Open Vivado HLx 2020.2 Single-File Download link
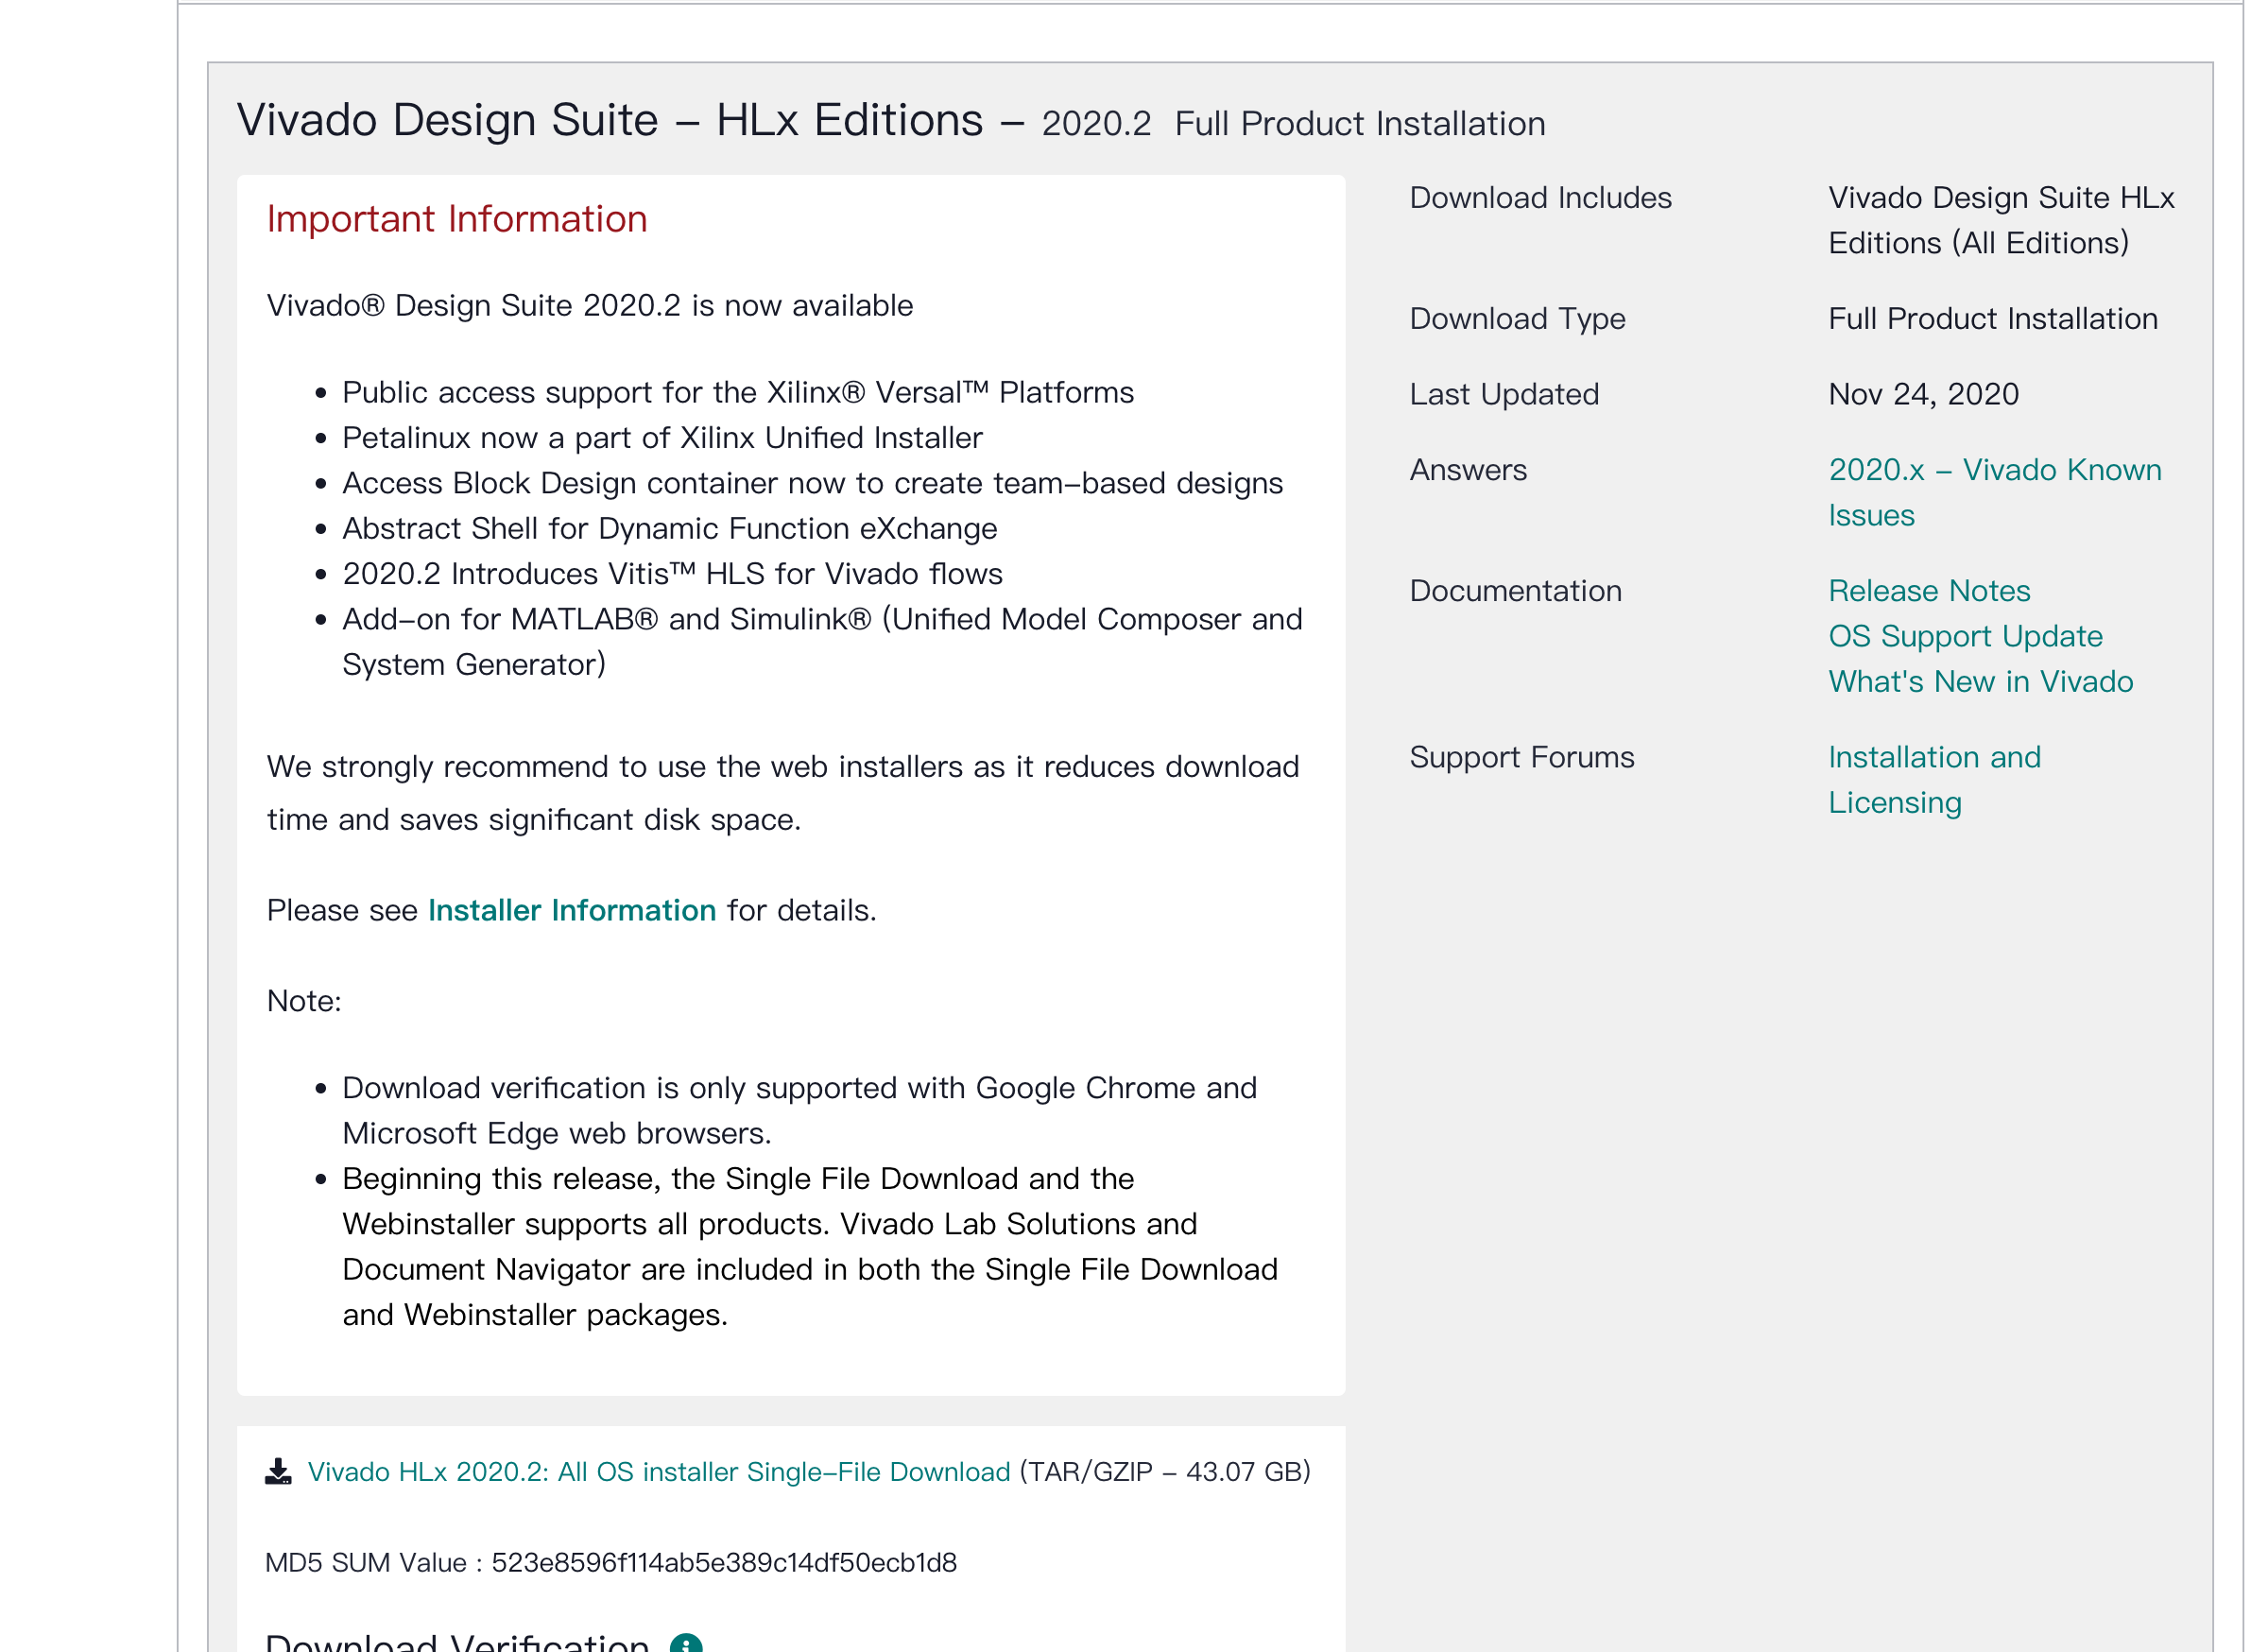The image size is (2251, 1652). pos(659,1472)
